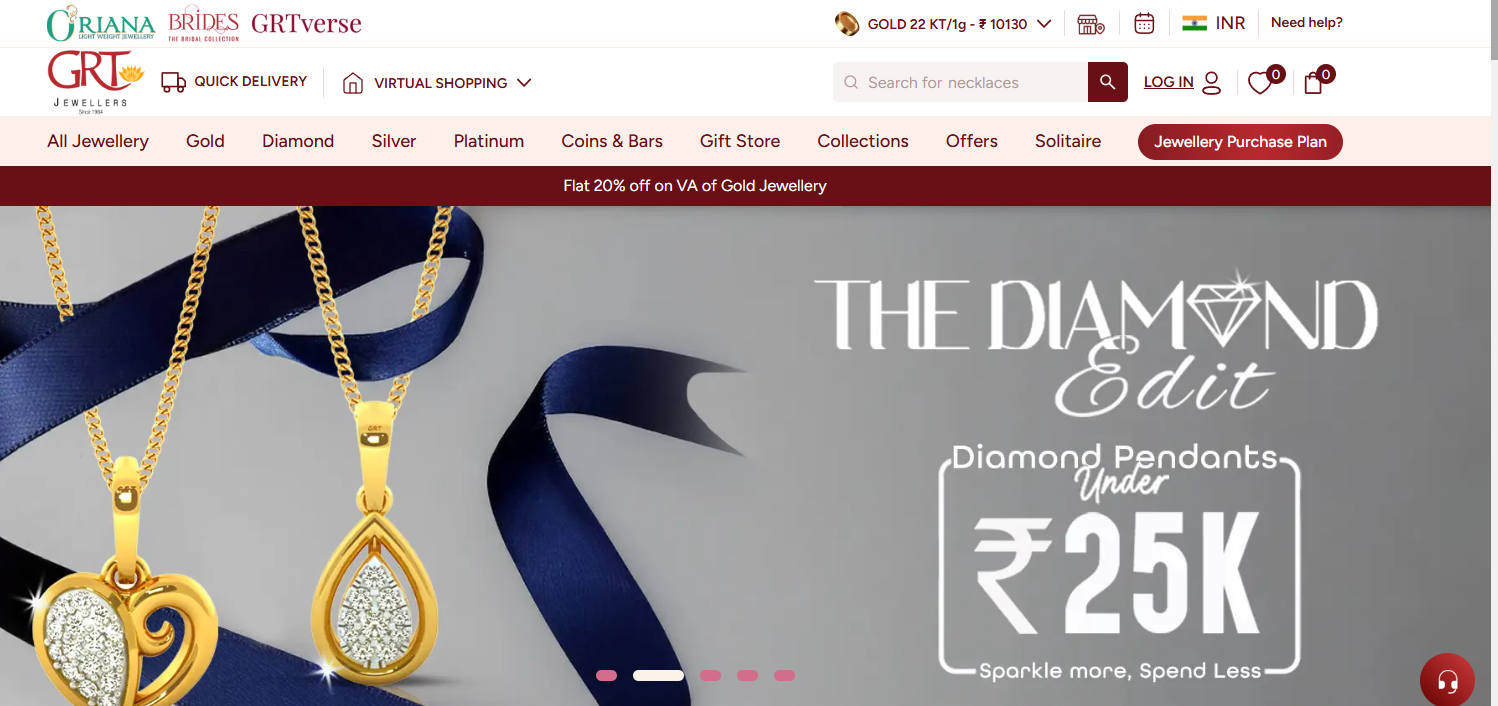Open the shopping bag cart icon
The height and width of the screenshot is (706, 1498).
click(1313, 84)
